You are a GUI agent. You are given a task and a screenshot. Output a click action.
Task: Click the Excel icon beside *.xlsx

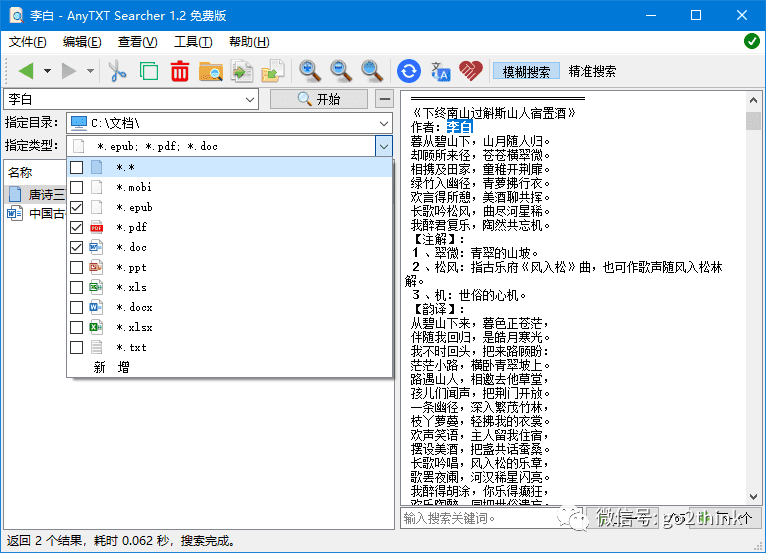pyautogui.click(x=96, y=327)
